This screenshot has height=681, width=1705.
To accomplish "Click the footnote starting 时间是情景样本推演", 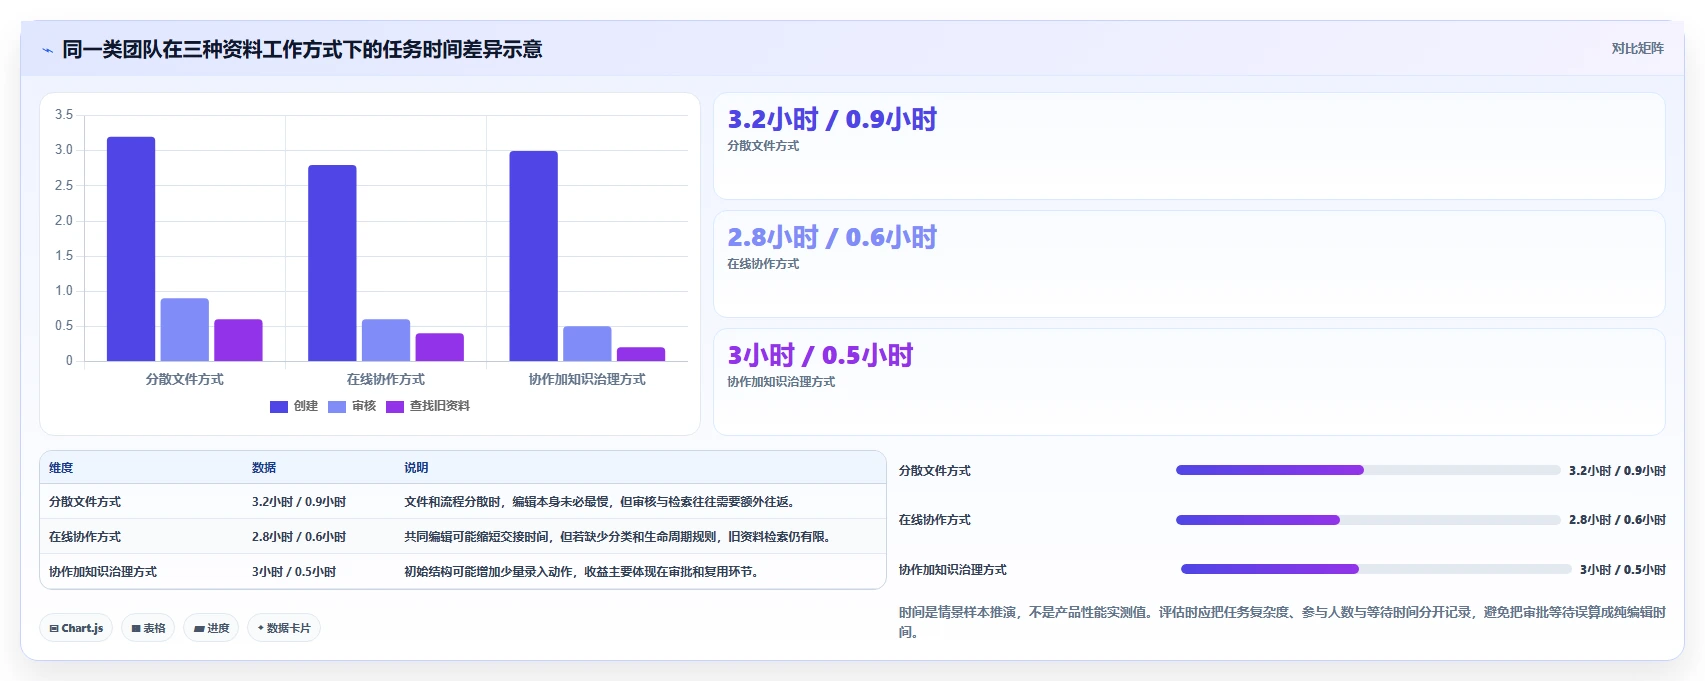I will (x=1282, y=622).
